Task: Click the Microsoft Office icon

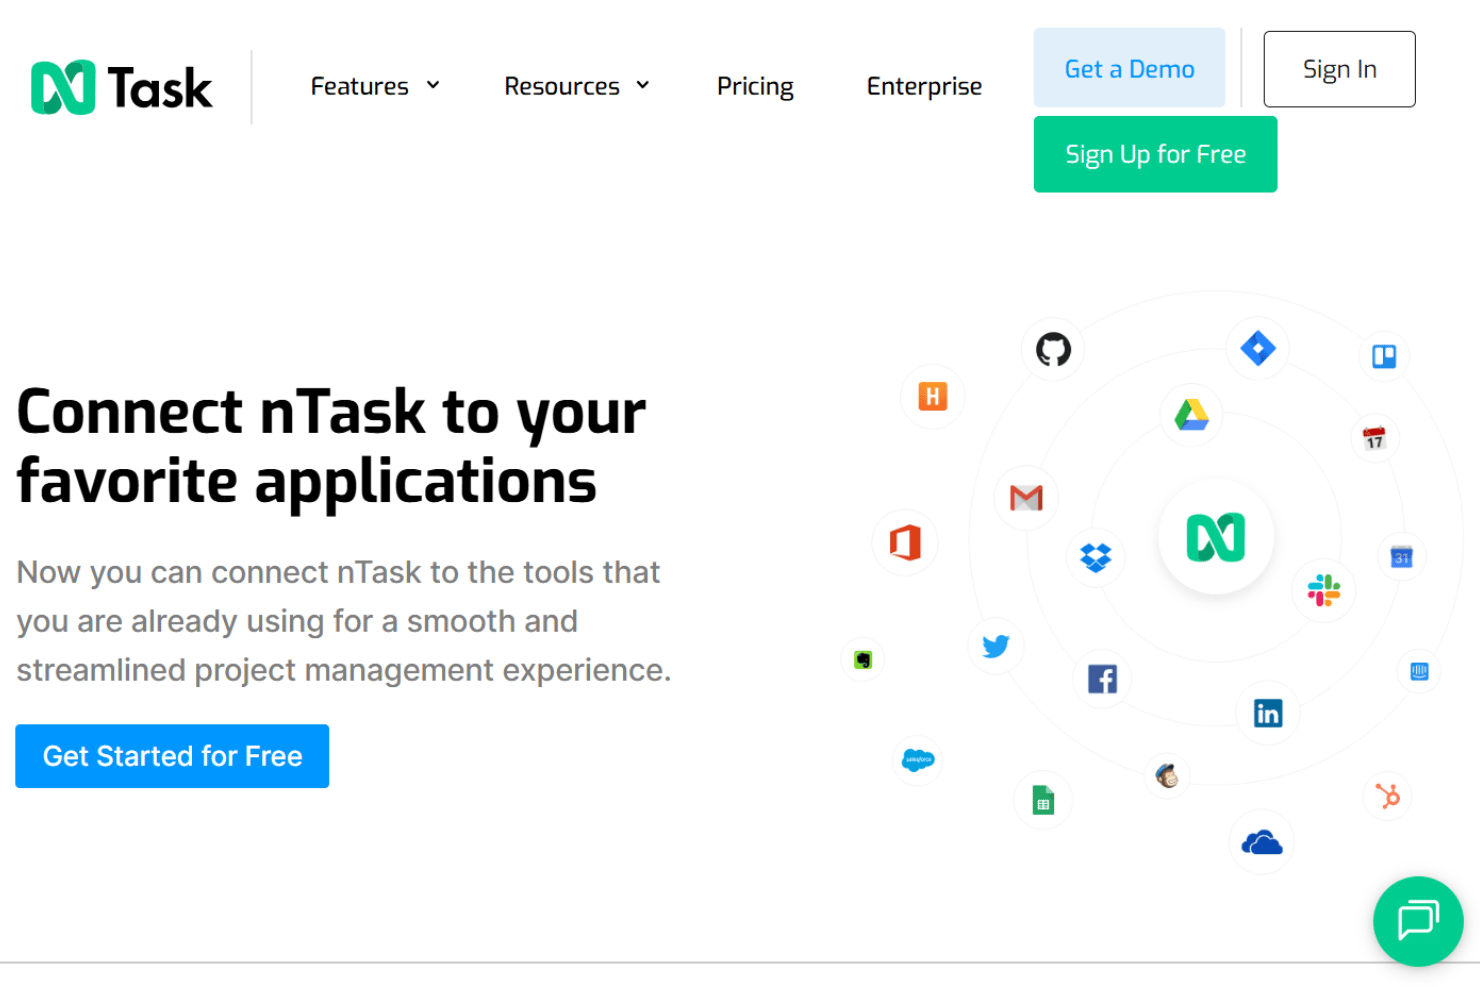Action: 905,543
